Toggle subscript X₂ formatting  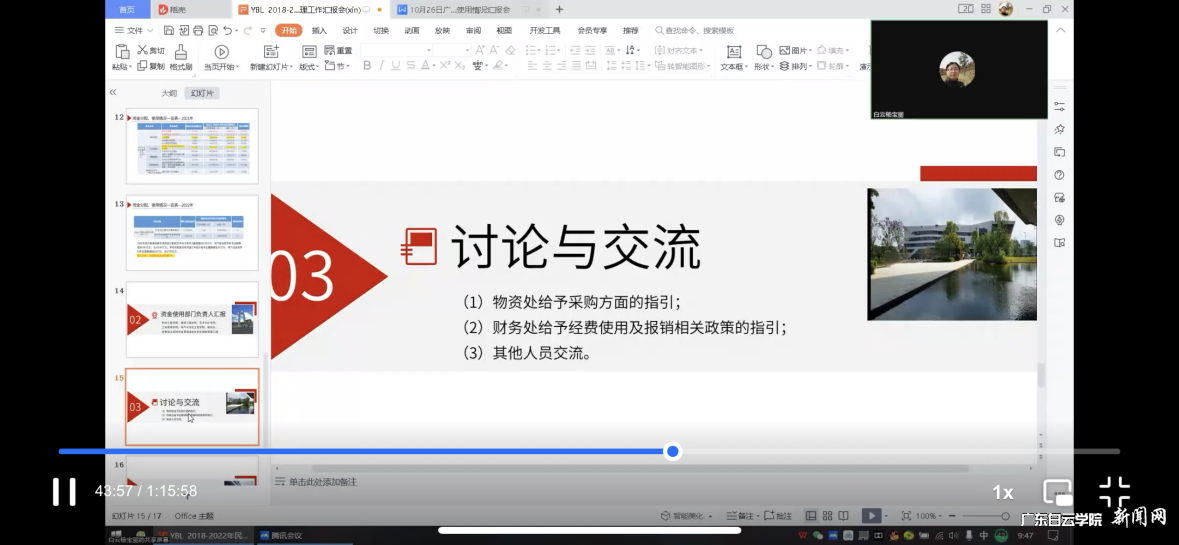[459, 66]
